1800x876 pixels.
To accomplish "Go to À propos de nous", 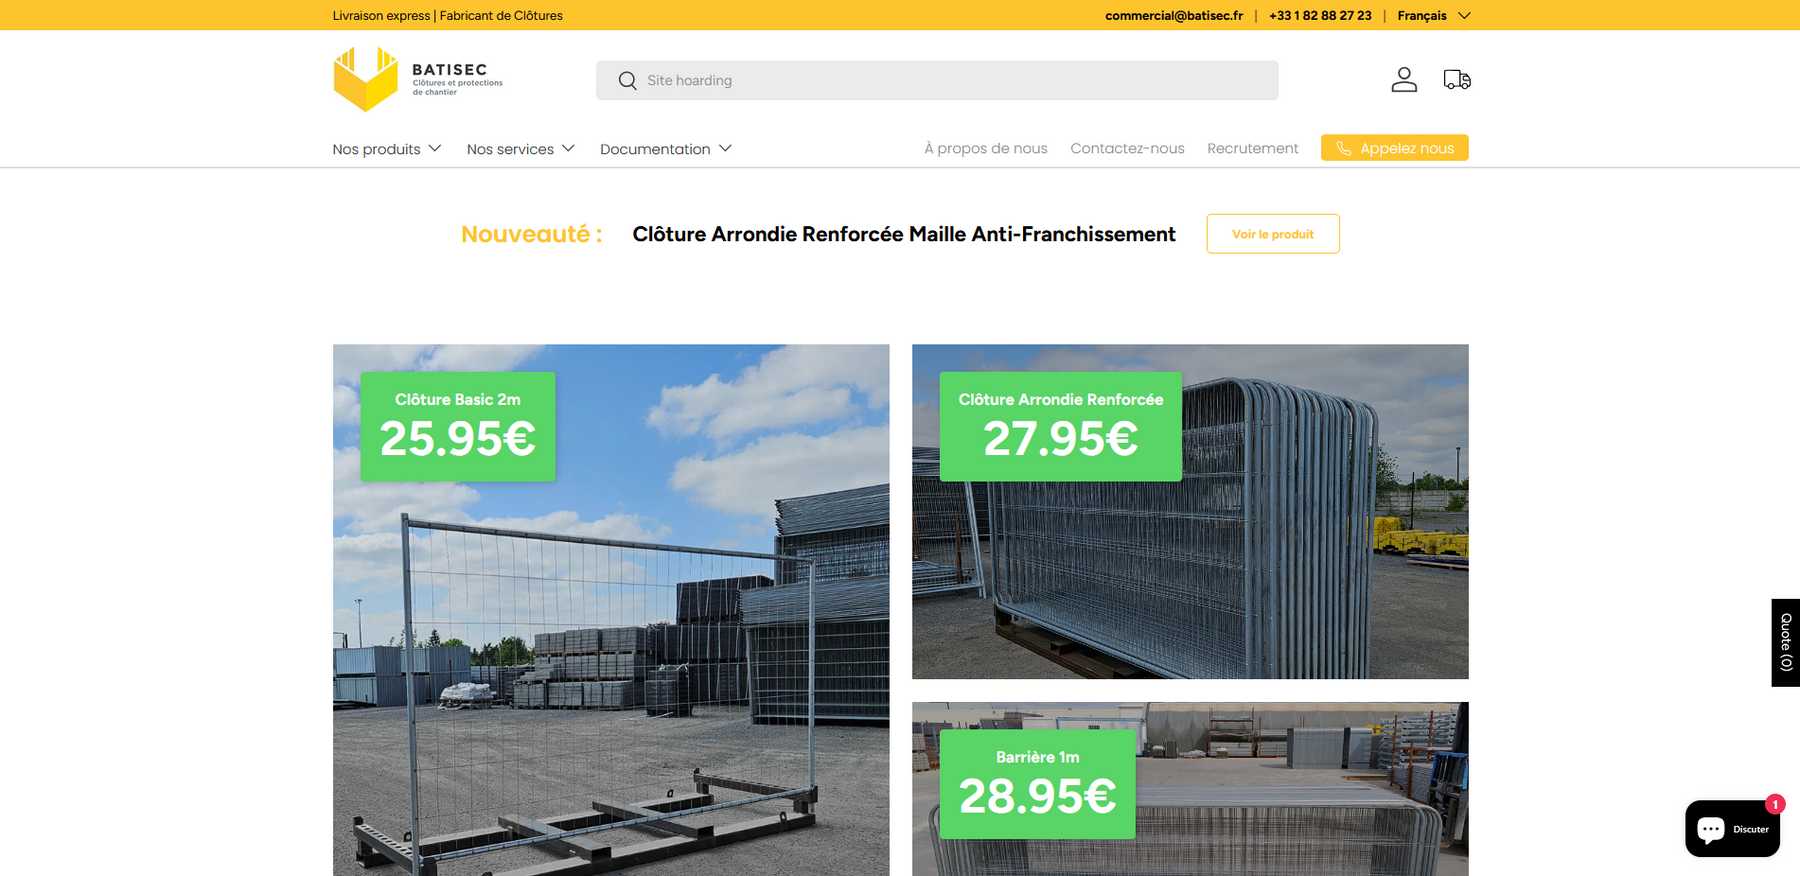I will [x=985, y=148].
